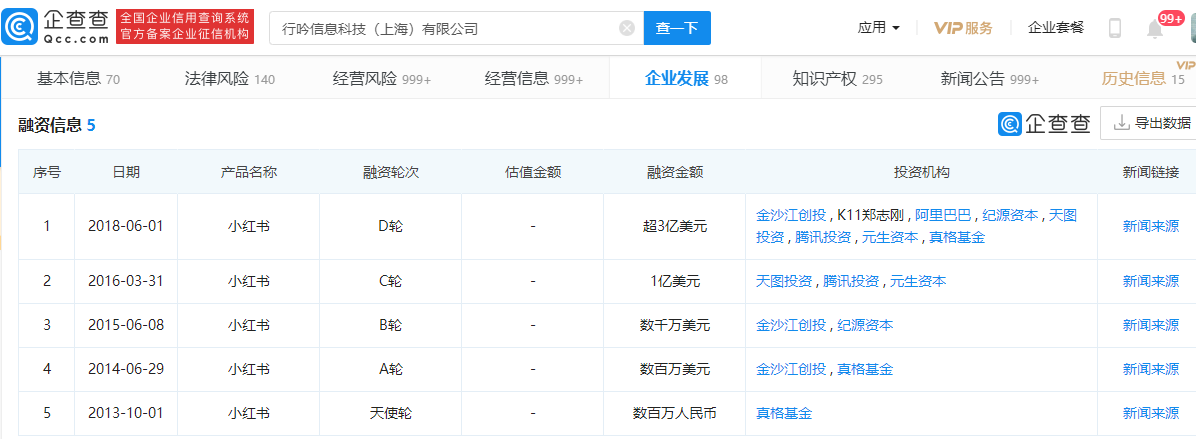Click the 超3亿美元 amount cell
The width and height of the screenshot is (1196, 439).
[674, 226]
